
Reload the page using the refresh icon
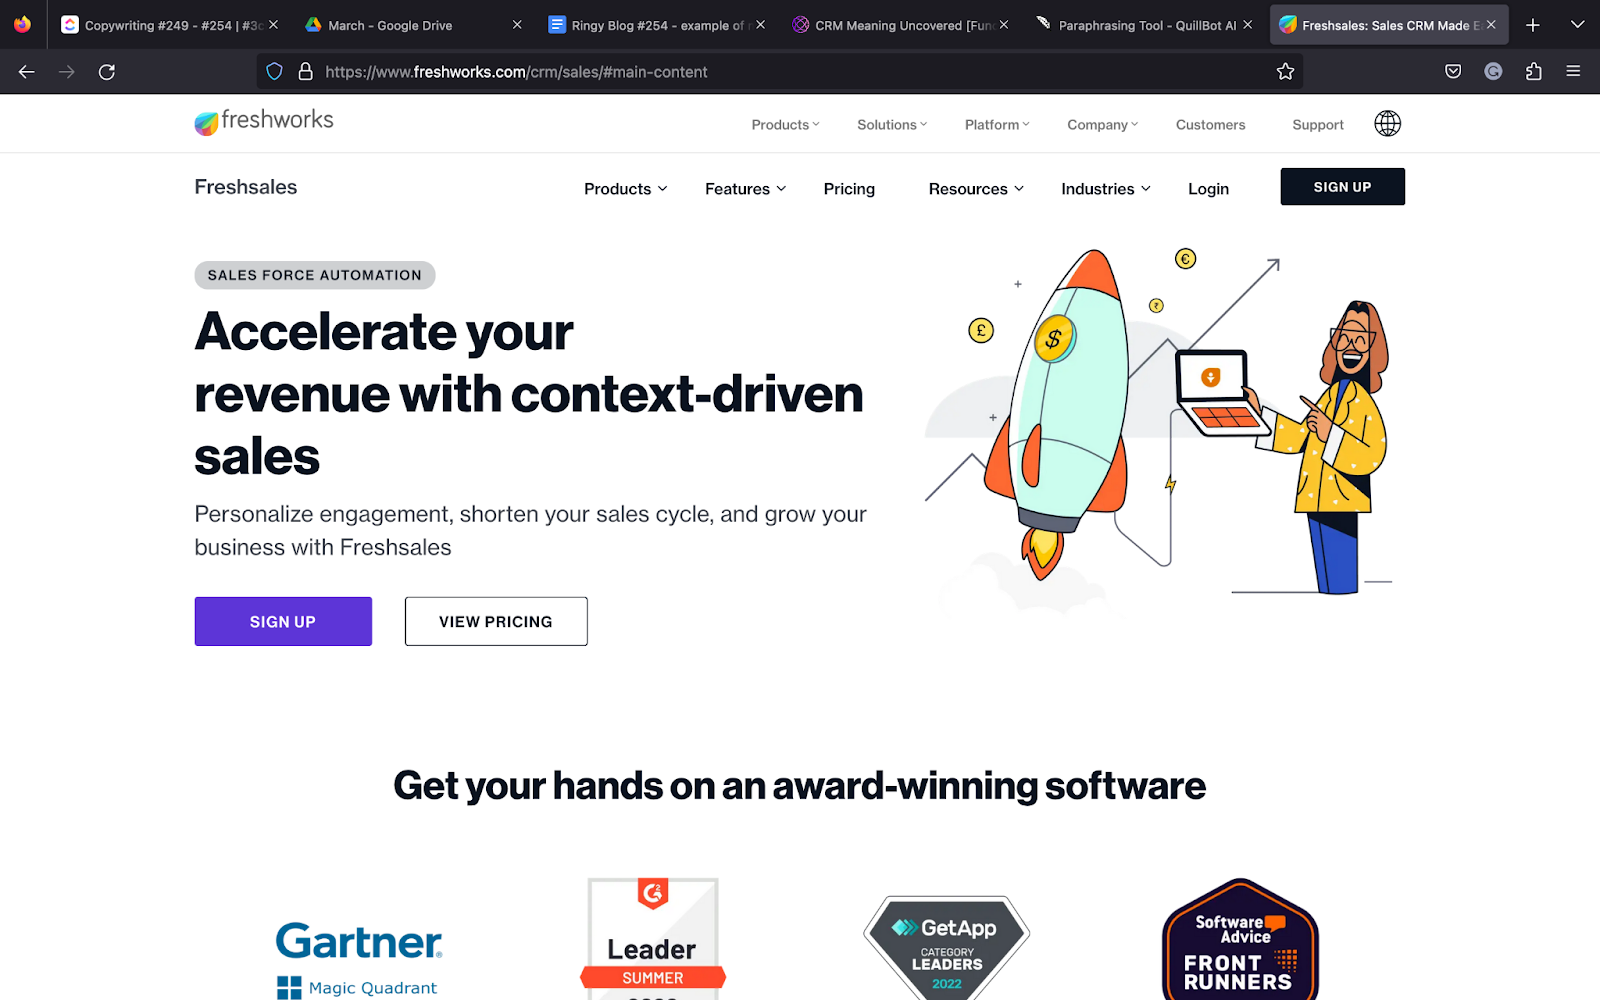pos(107,72)
